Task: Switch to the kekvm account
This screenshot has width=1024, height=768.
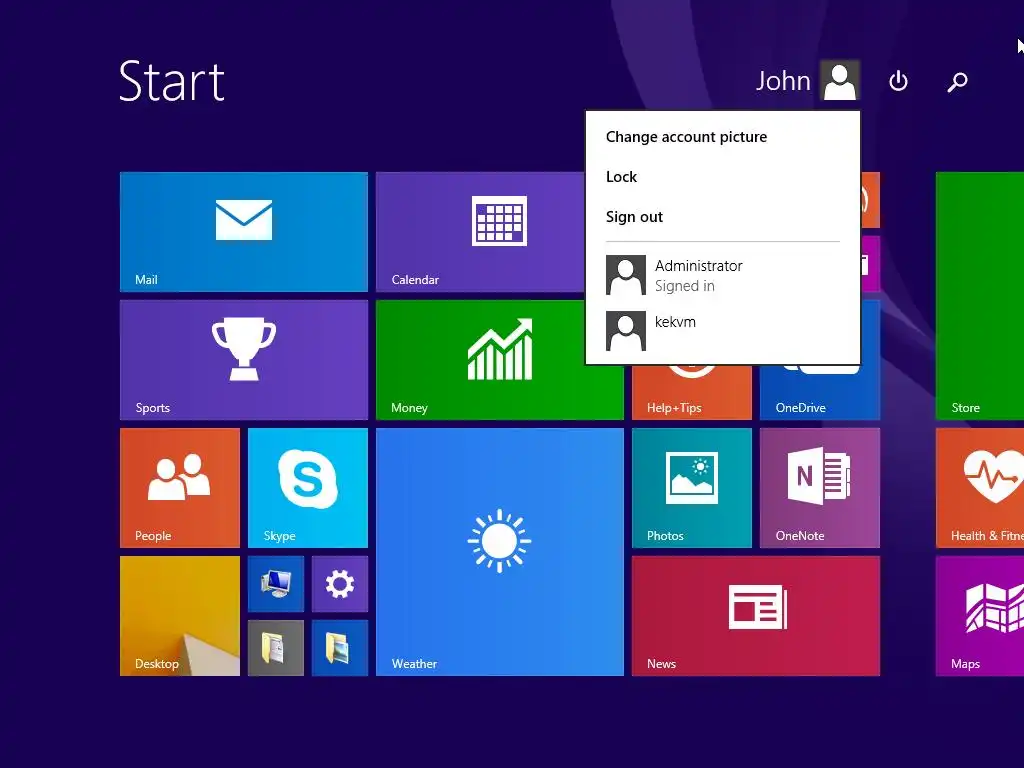Action: point(722,330)
